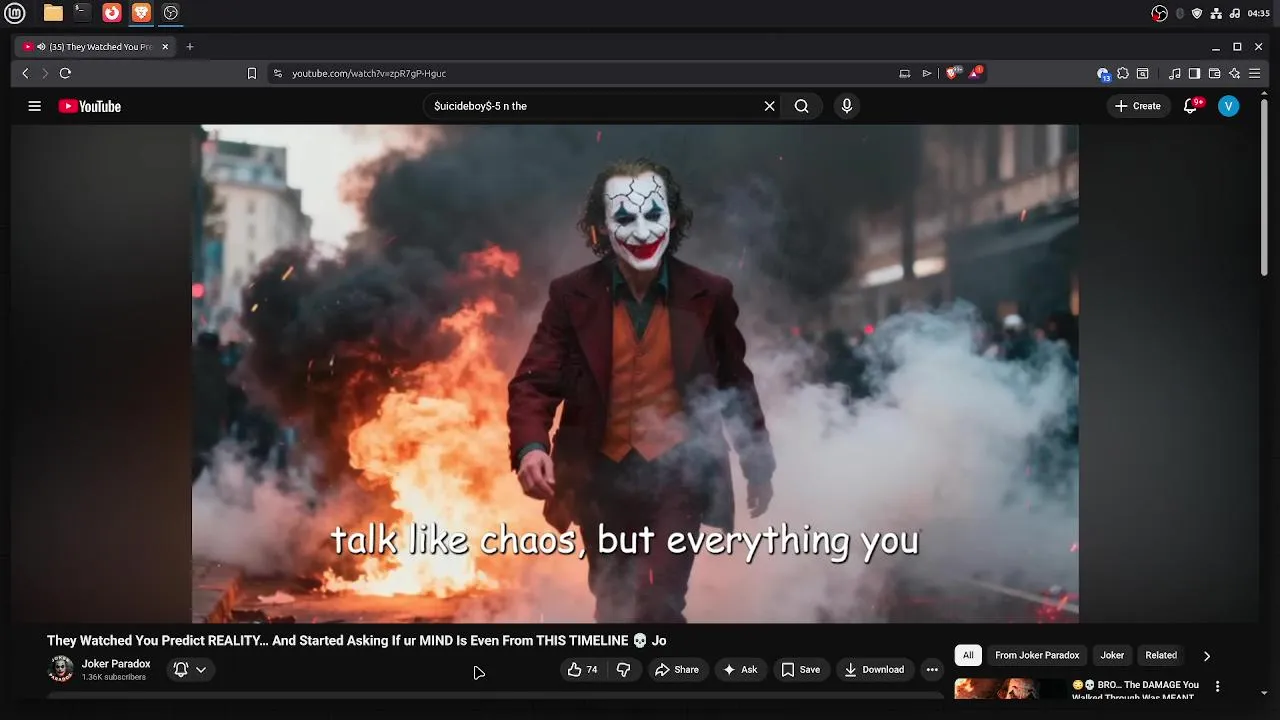
Task: Click the send-arrow icon in address bar
Action: 927,73
